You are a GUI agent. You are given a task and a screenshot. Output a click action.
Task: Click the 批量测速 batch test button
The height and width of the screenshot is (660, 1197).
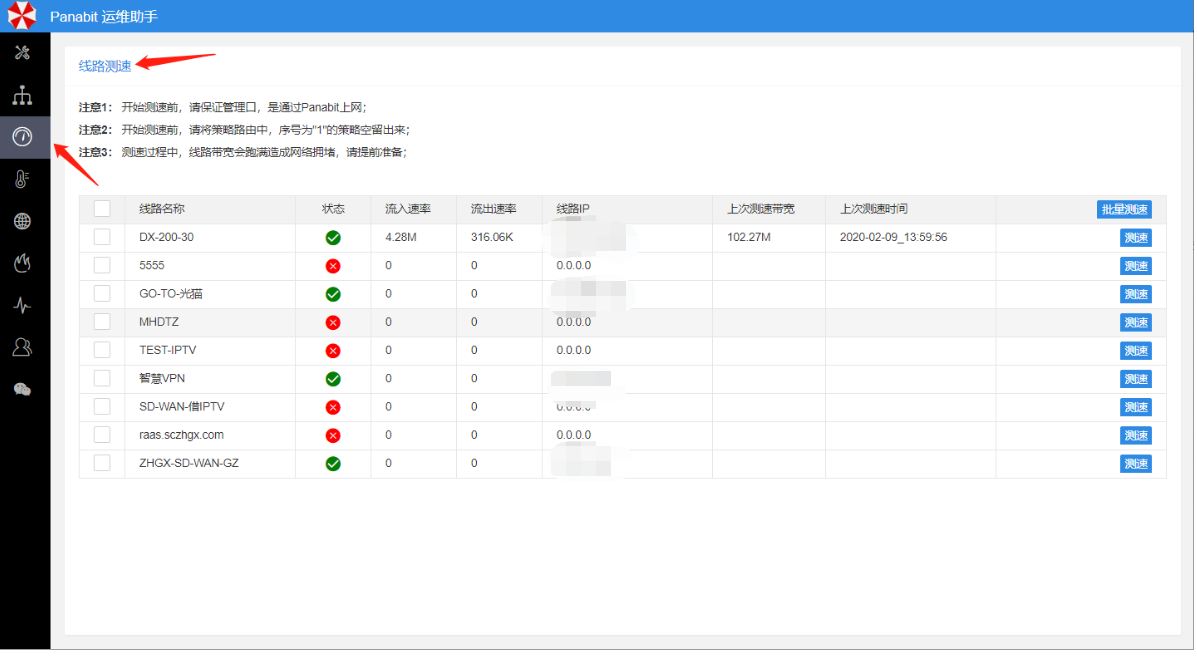(x=1124, y=210)
